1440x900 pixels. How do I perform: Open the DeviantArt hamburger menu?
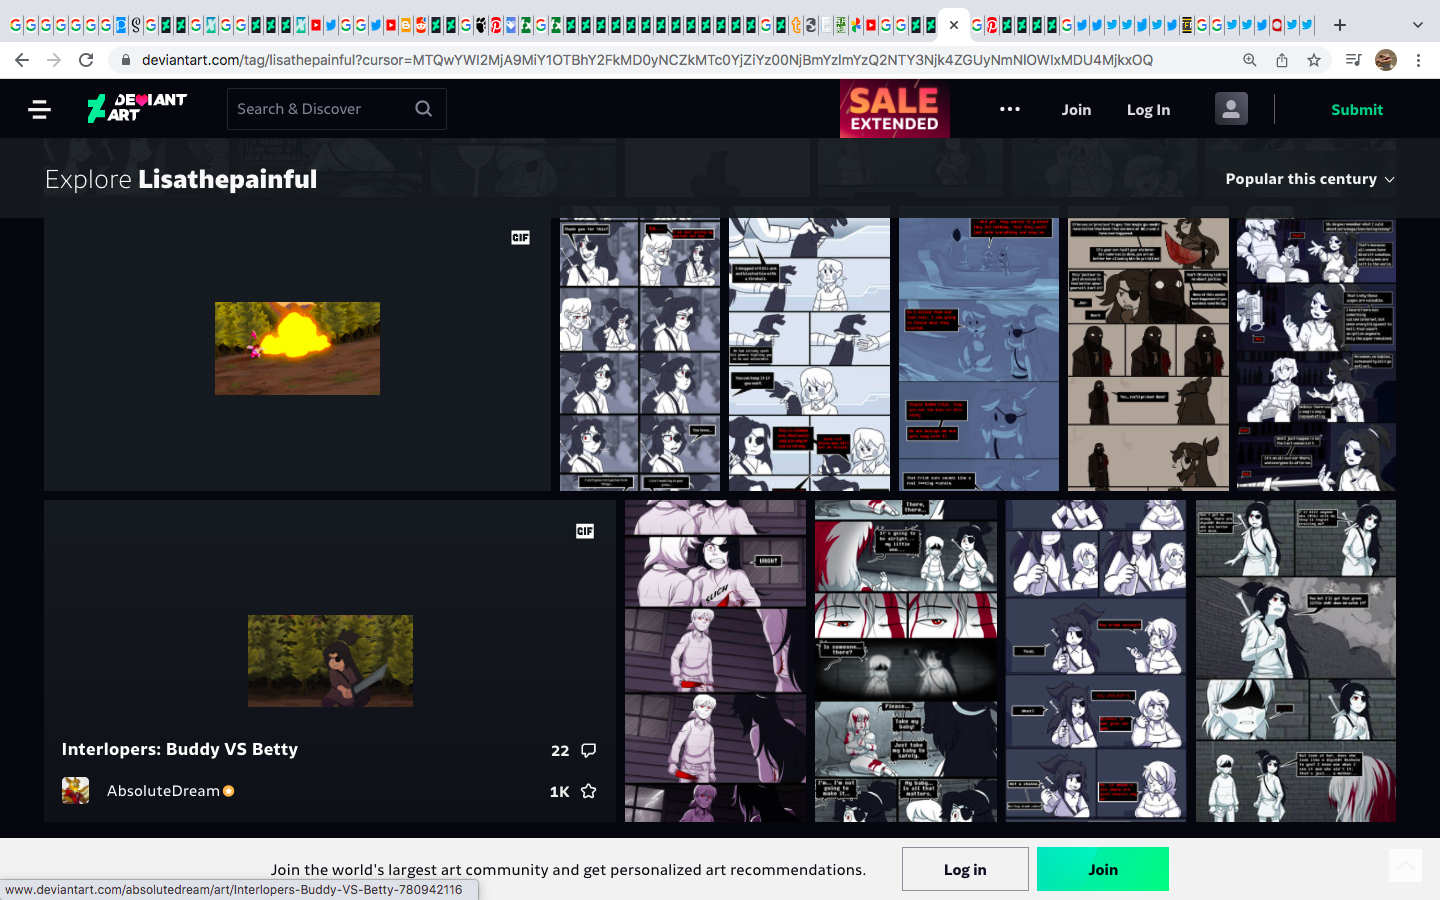coord(40,109)
